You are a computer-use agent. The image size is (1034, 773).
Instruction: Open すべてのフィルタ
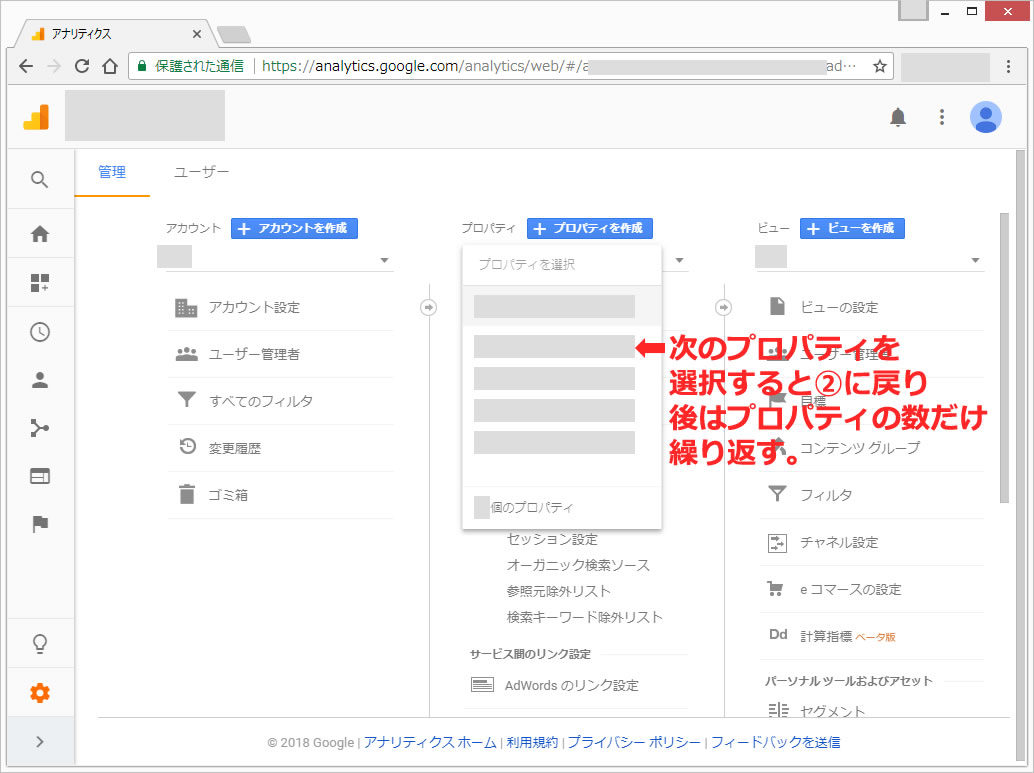pos(260,401)
